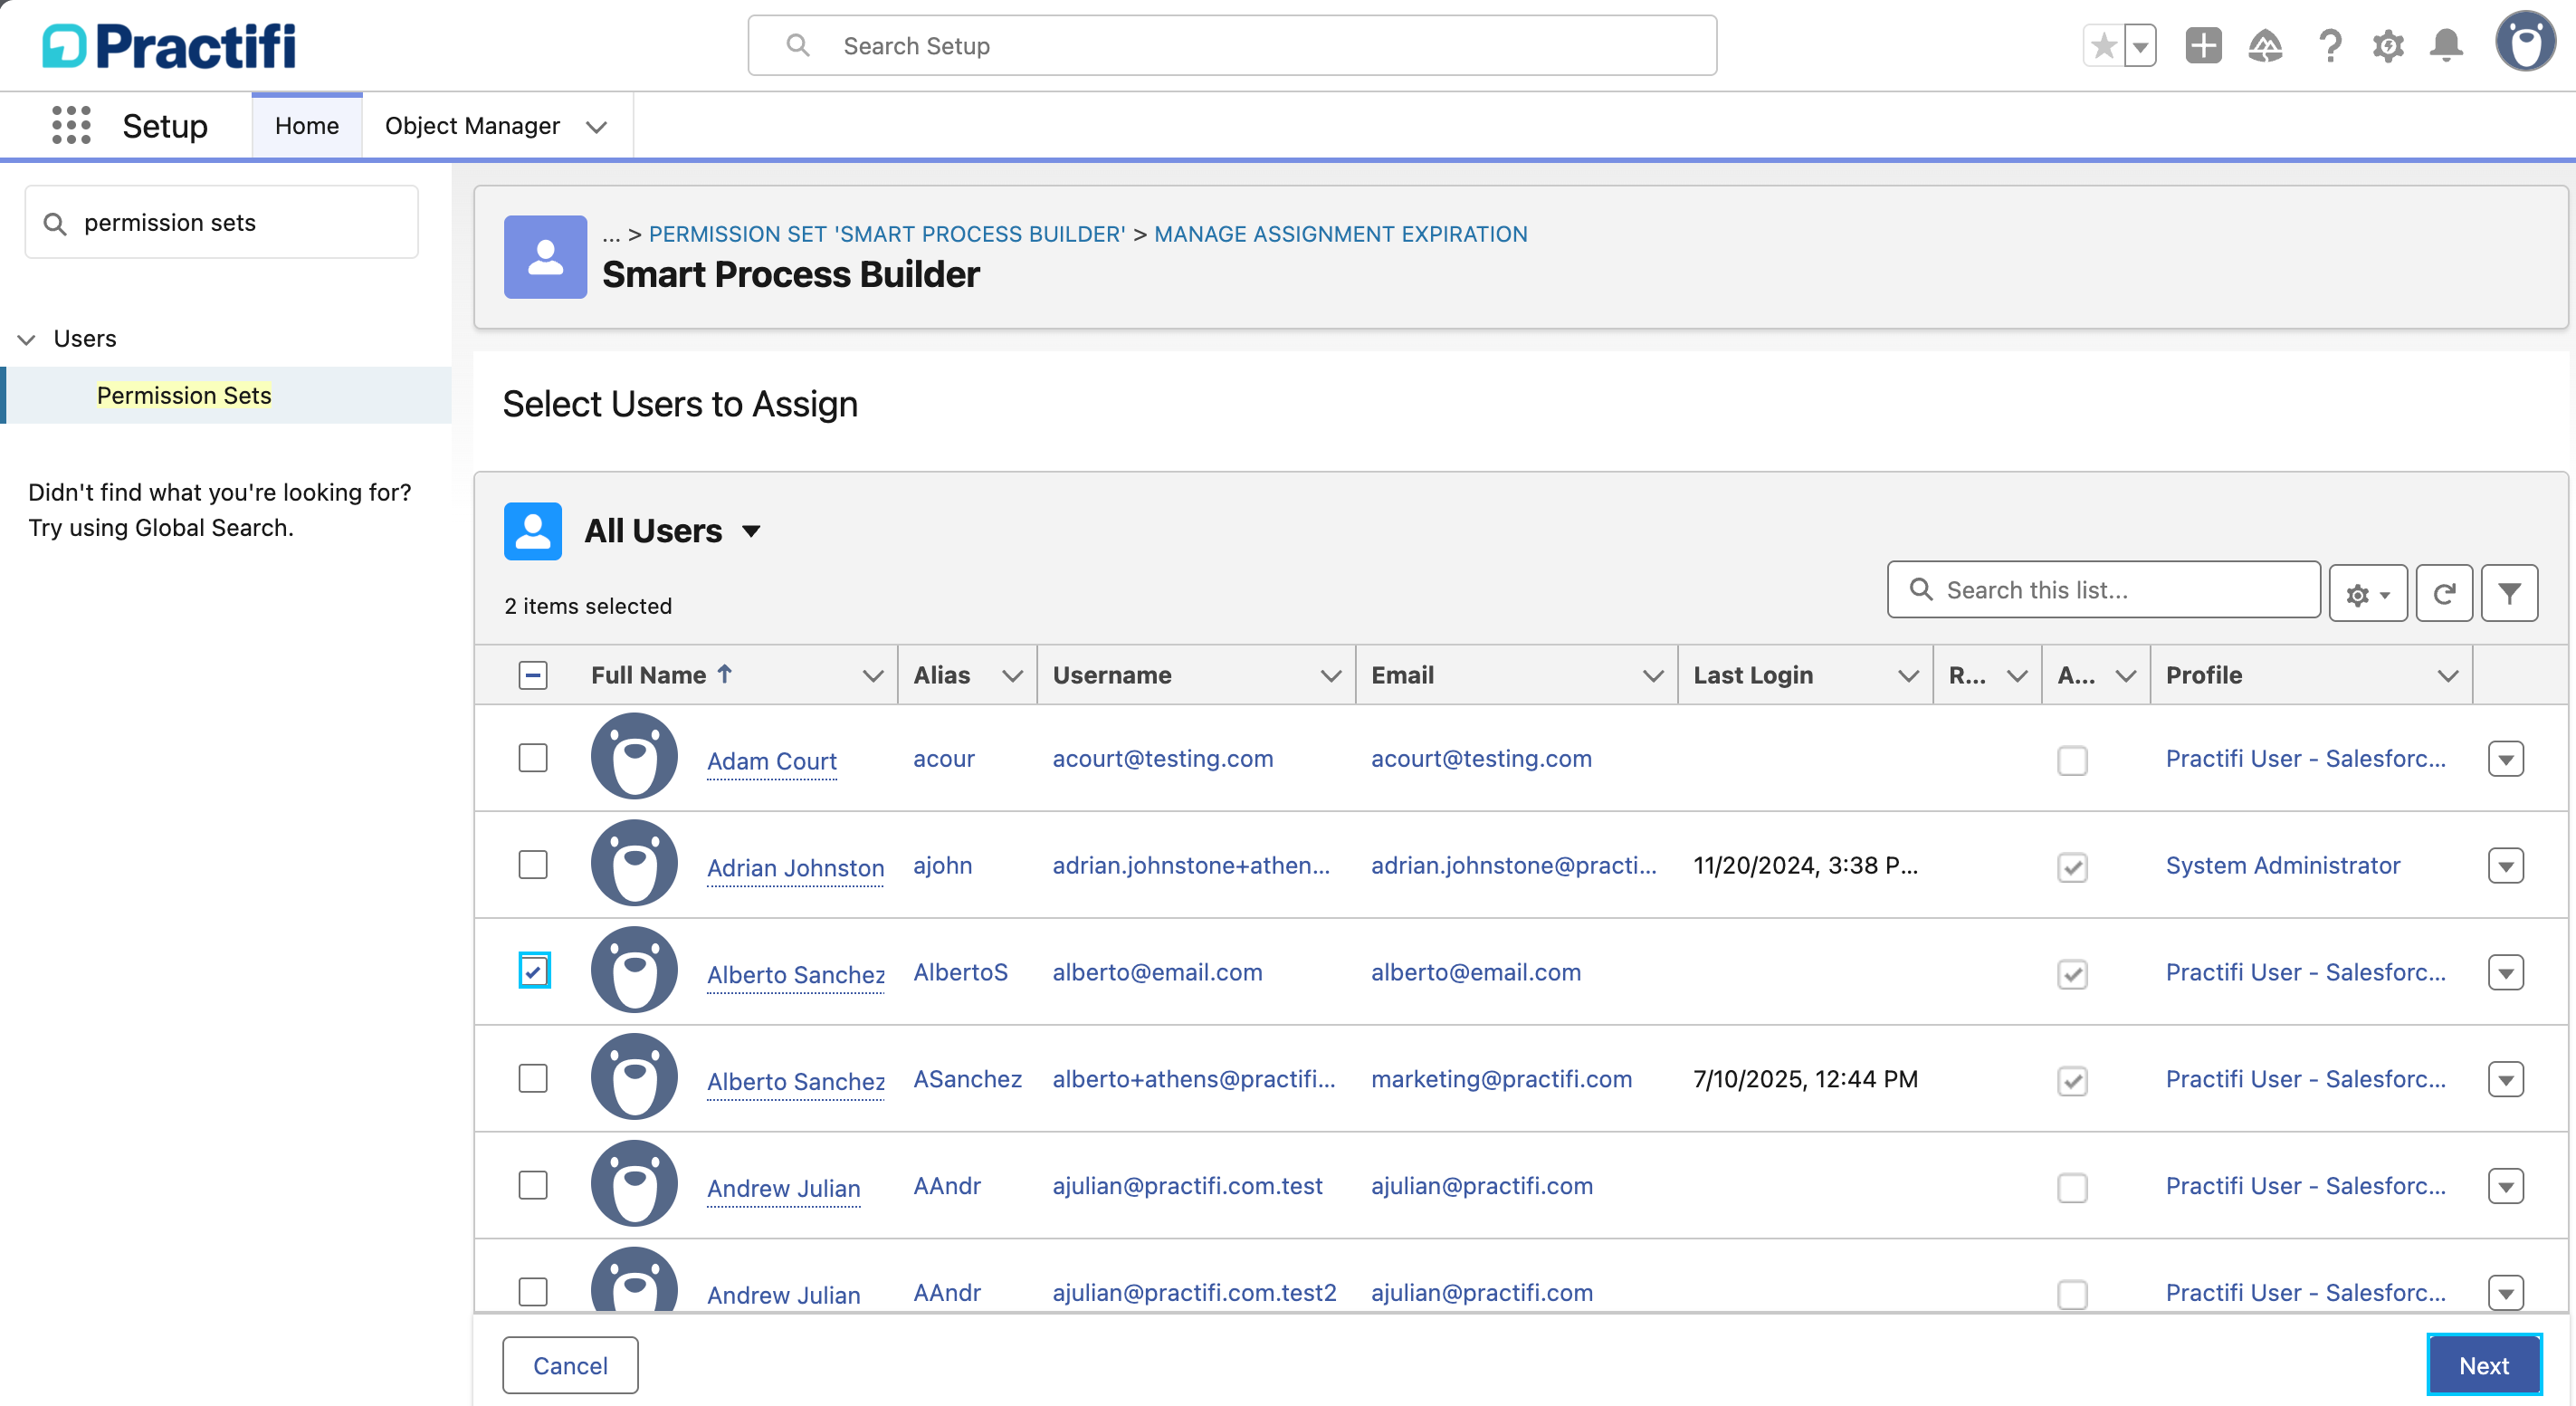Select the Adrian Johnston row checkbox
2576x1406 pixels.
coord(533,865)
